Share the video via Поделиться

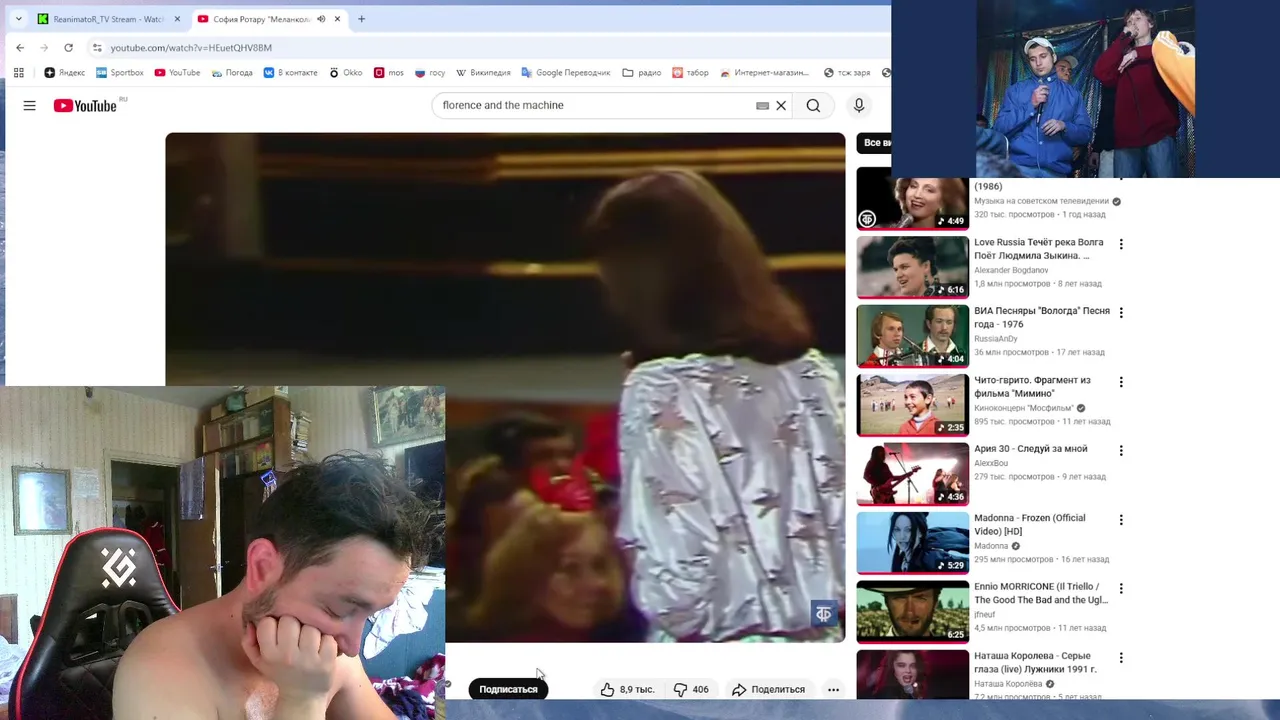[768, 689]
